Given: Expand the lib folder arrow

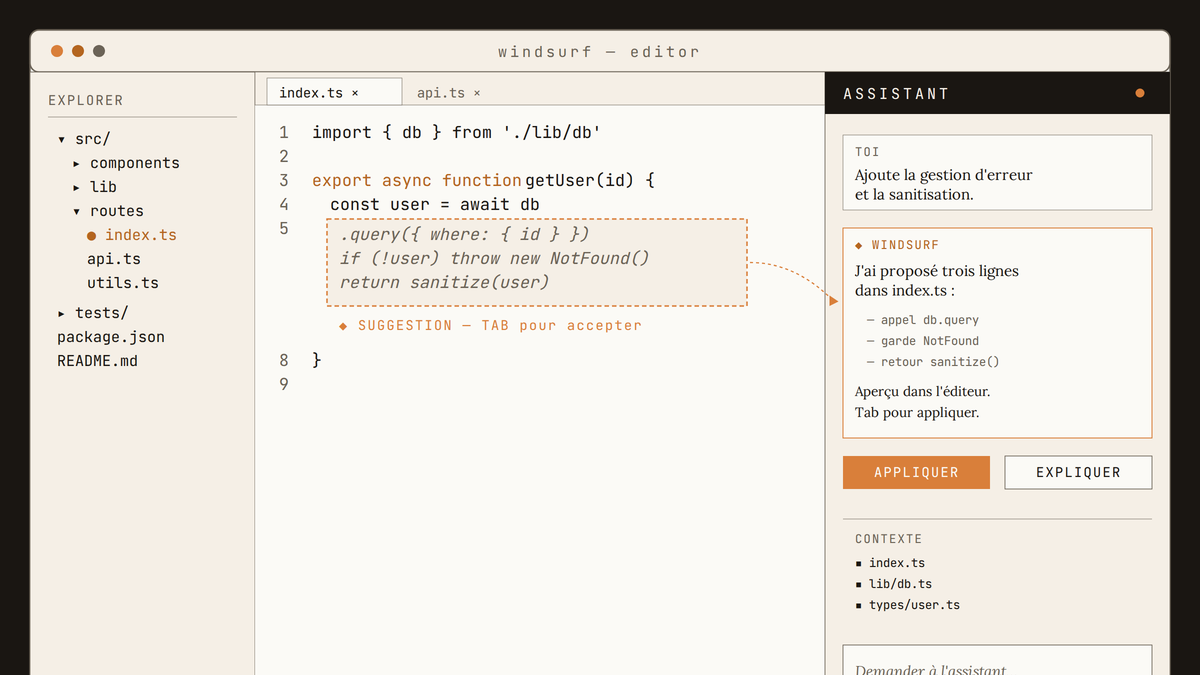Looking at the screenshot, I should click(x=77, y=187).
